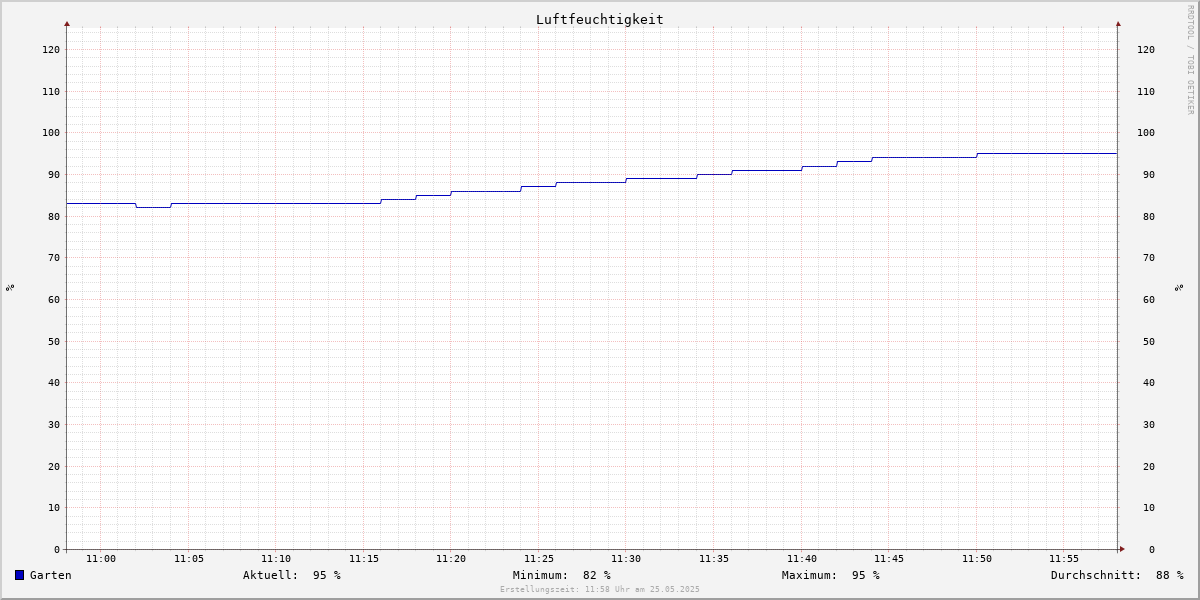
Task: Click the 11:00 time axis label
Action: point(101,559)
